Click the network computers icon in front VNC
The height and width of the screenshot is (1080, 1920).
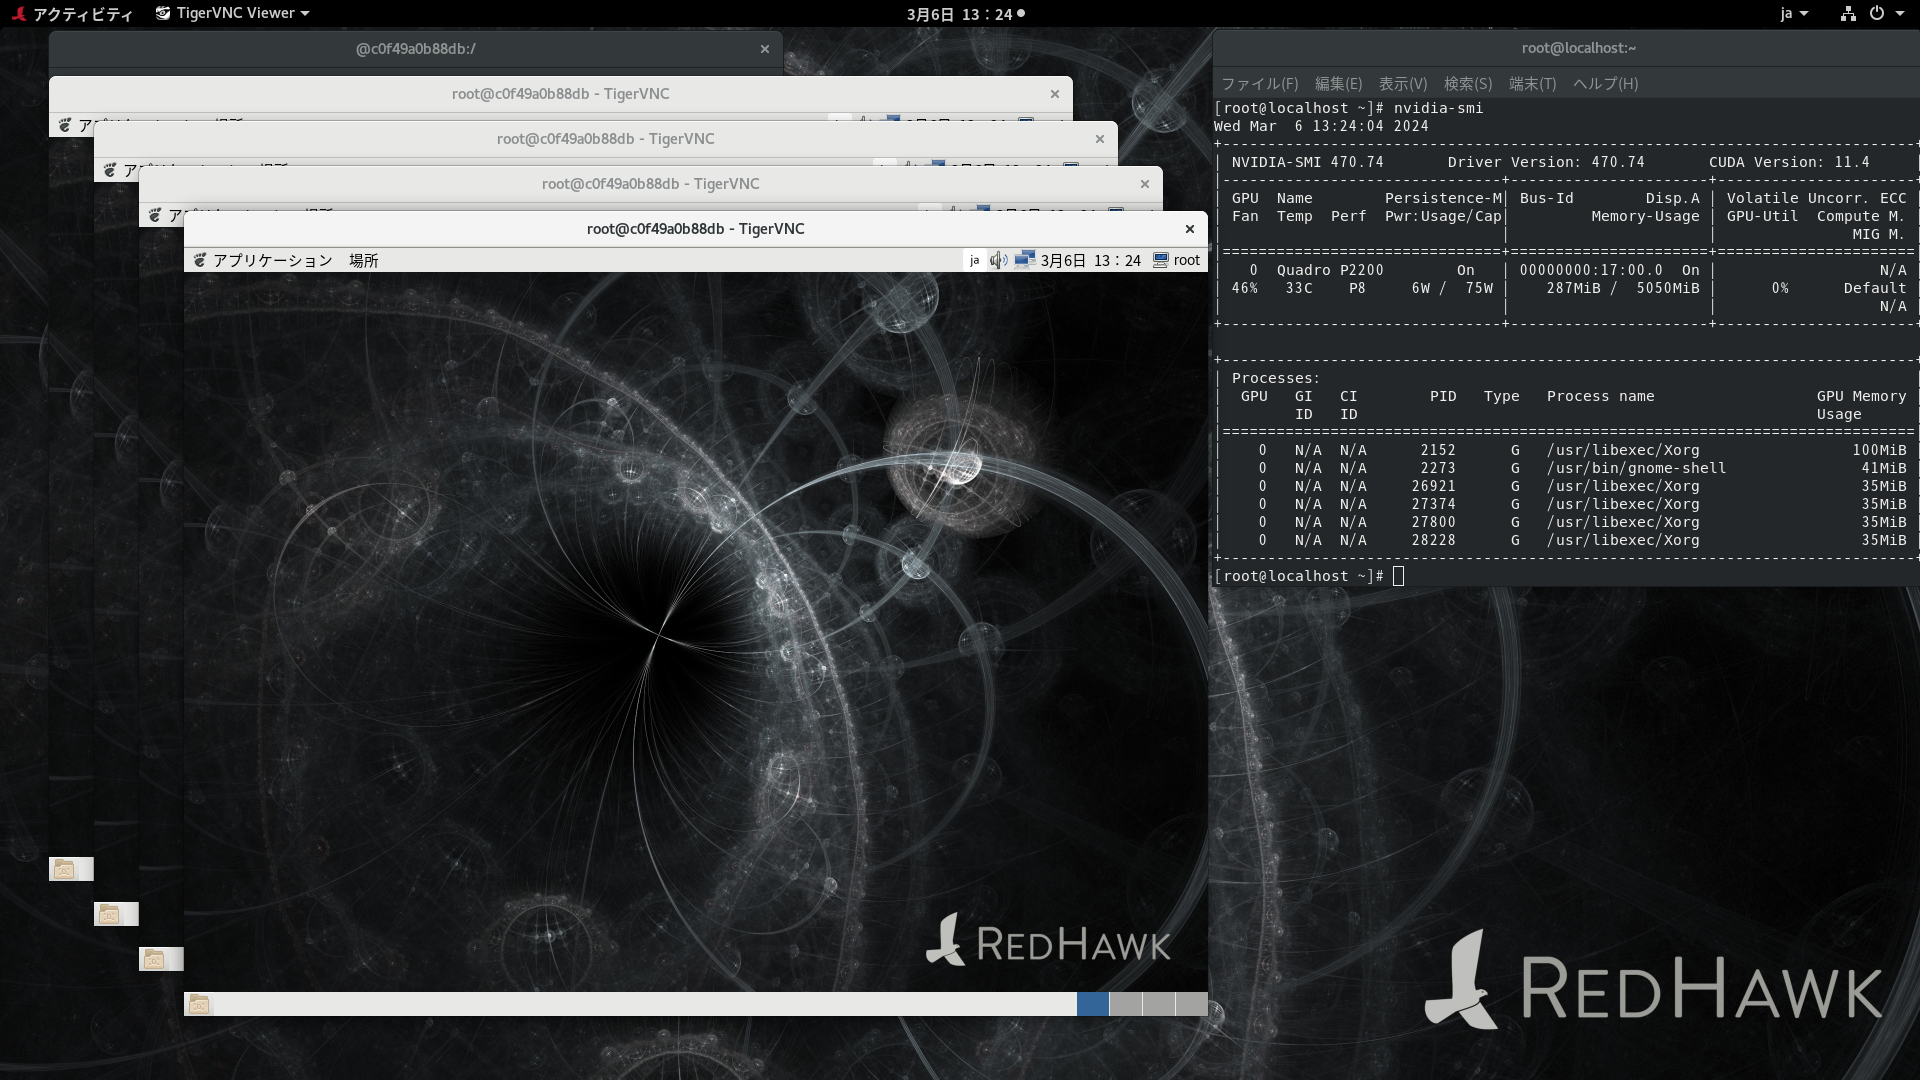pyautogui.click(x=1024, y=260)
